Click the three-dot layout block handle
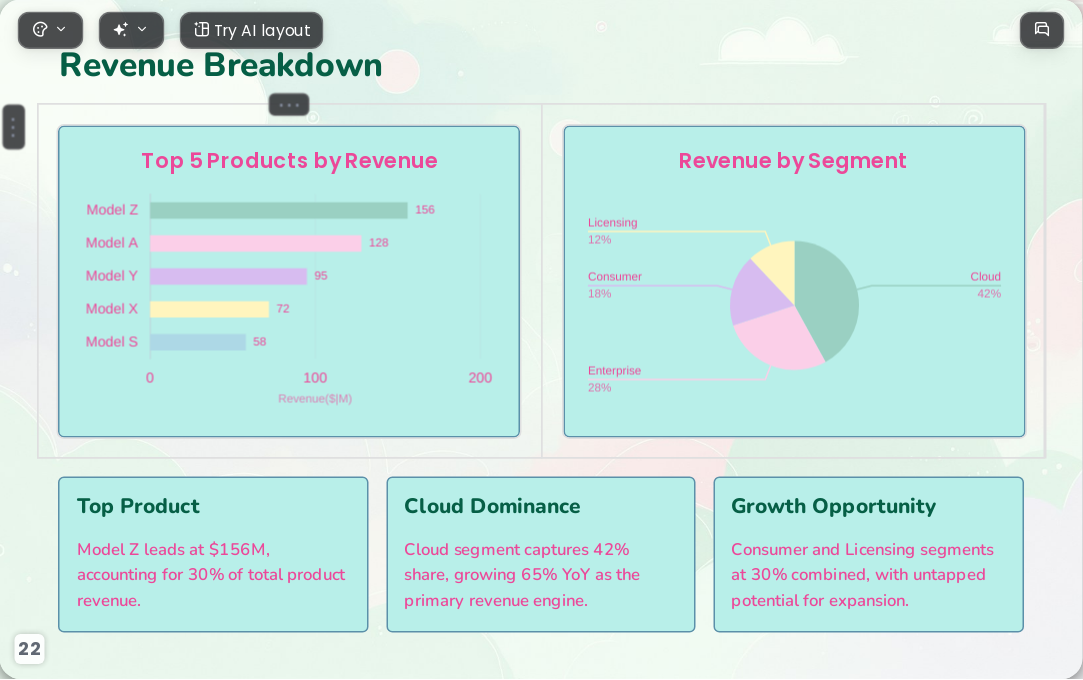The image size is (1083, 680). pos(289,105)
